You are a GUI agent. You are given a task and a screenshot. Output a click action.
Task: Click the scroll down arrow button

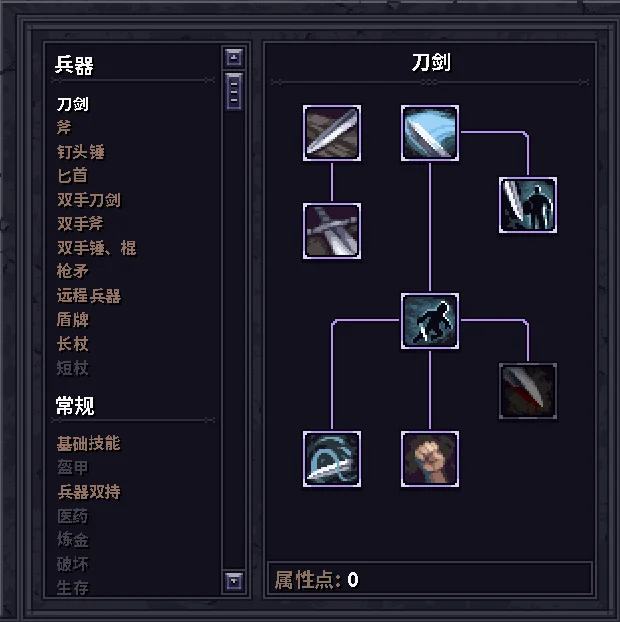pos(234,582)
